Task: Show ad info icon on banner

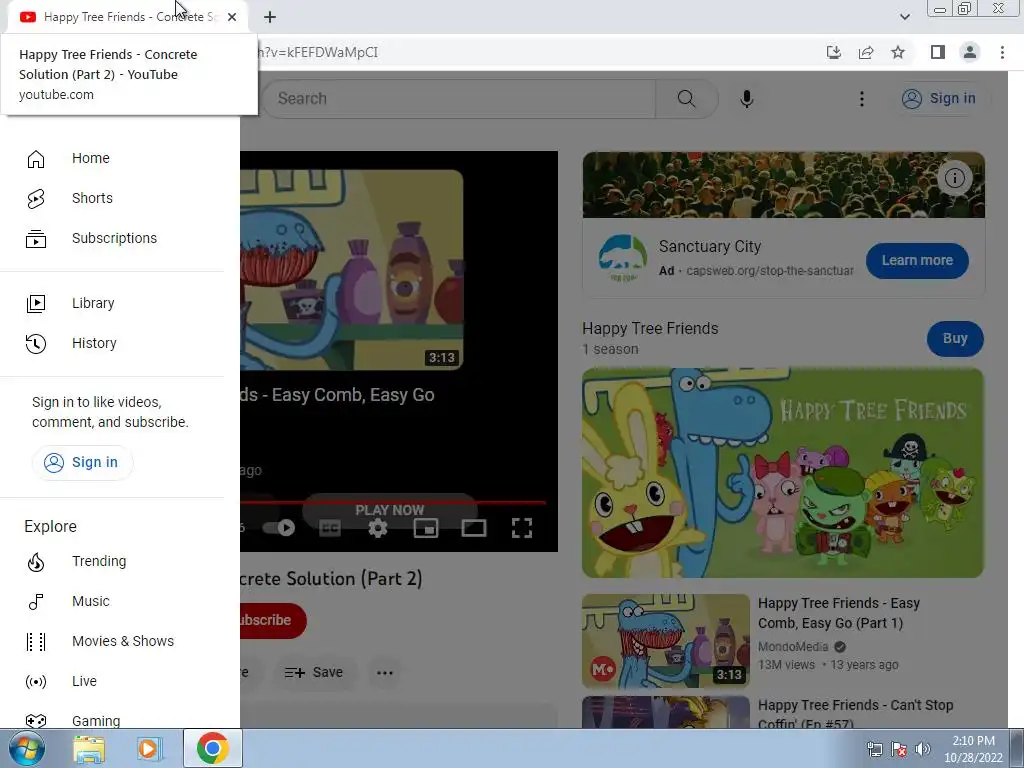Action: click(955, 178)
